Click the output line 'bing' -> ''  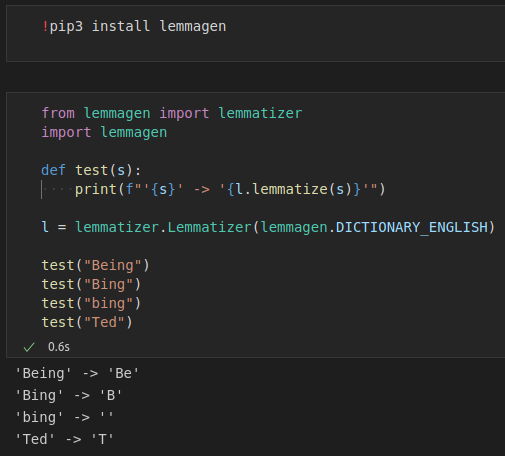[x=64, y=417]
